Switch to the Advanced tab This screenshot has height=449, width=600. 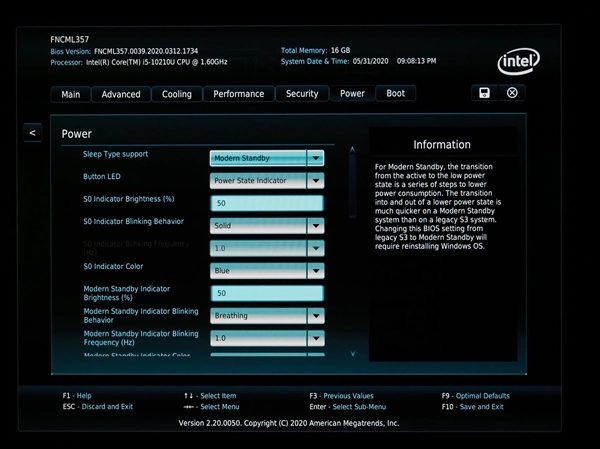121,94
